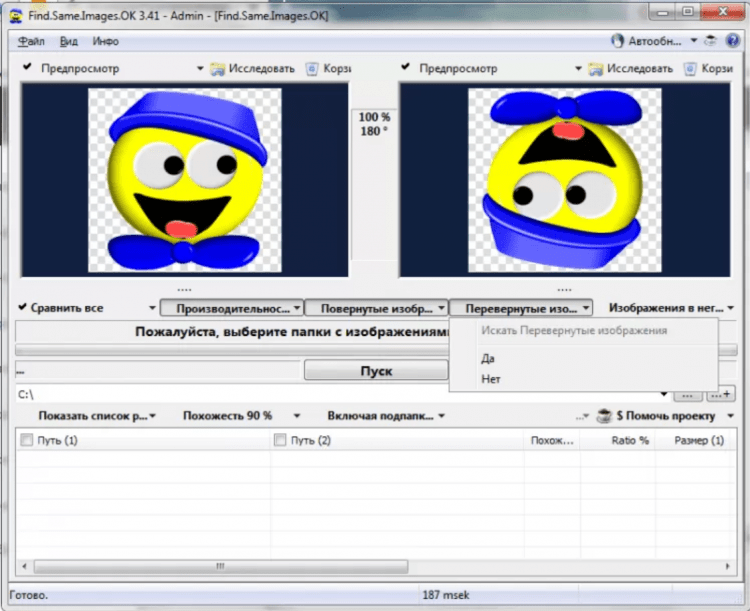This screenshot has height=611, width=750.
Task: Expand the Помочь проекту dropdown arrow
Action: click(x=730, y=416)
